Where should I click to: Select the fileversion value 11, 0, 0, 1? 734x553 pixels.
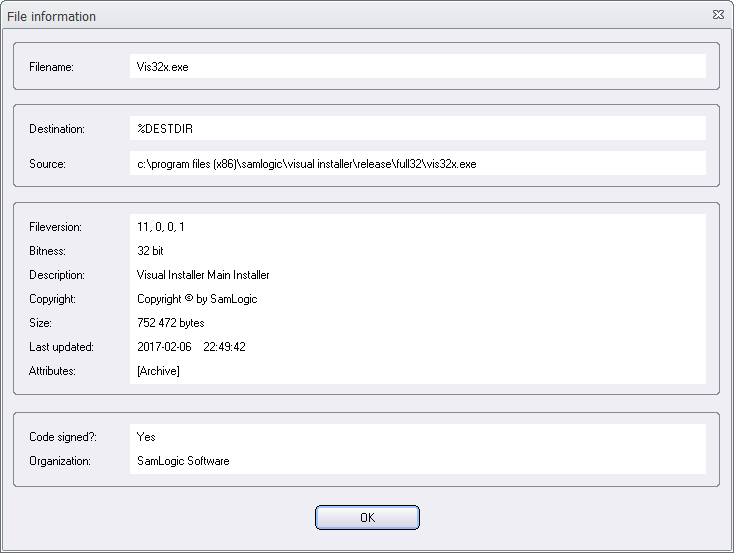click(161, 227)
